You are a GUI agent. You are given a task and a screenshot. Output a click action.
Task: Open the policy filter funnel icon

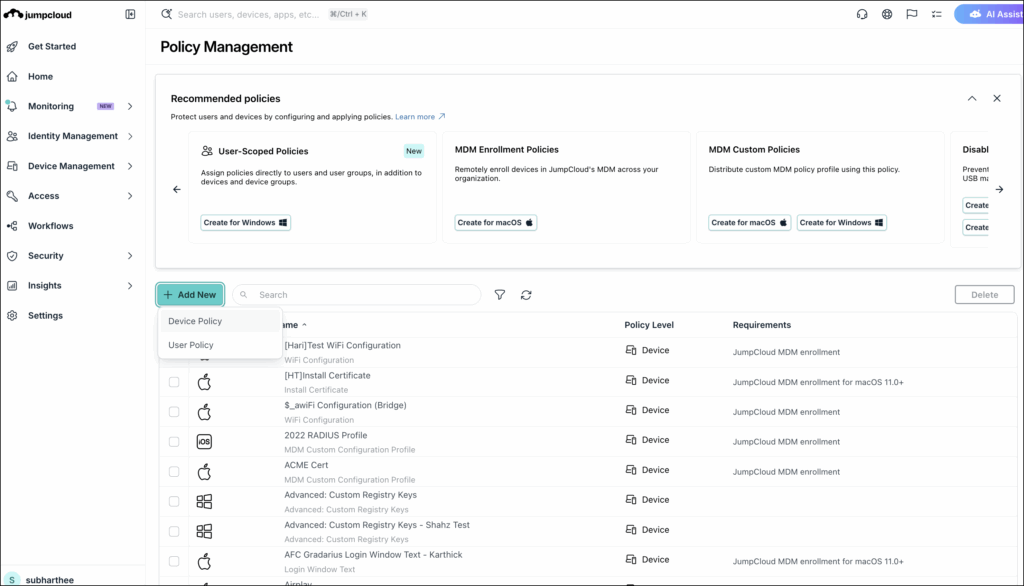click(500, 295)
